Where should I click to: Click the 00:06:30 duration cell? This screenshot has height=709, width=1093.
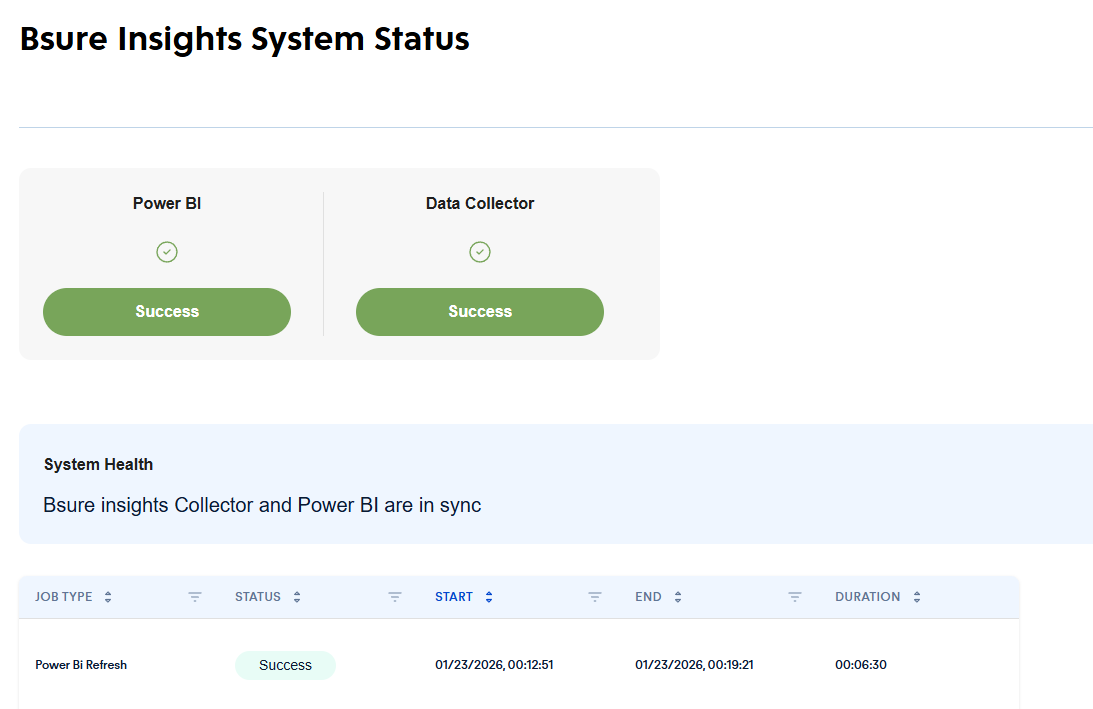[860, 665]
